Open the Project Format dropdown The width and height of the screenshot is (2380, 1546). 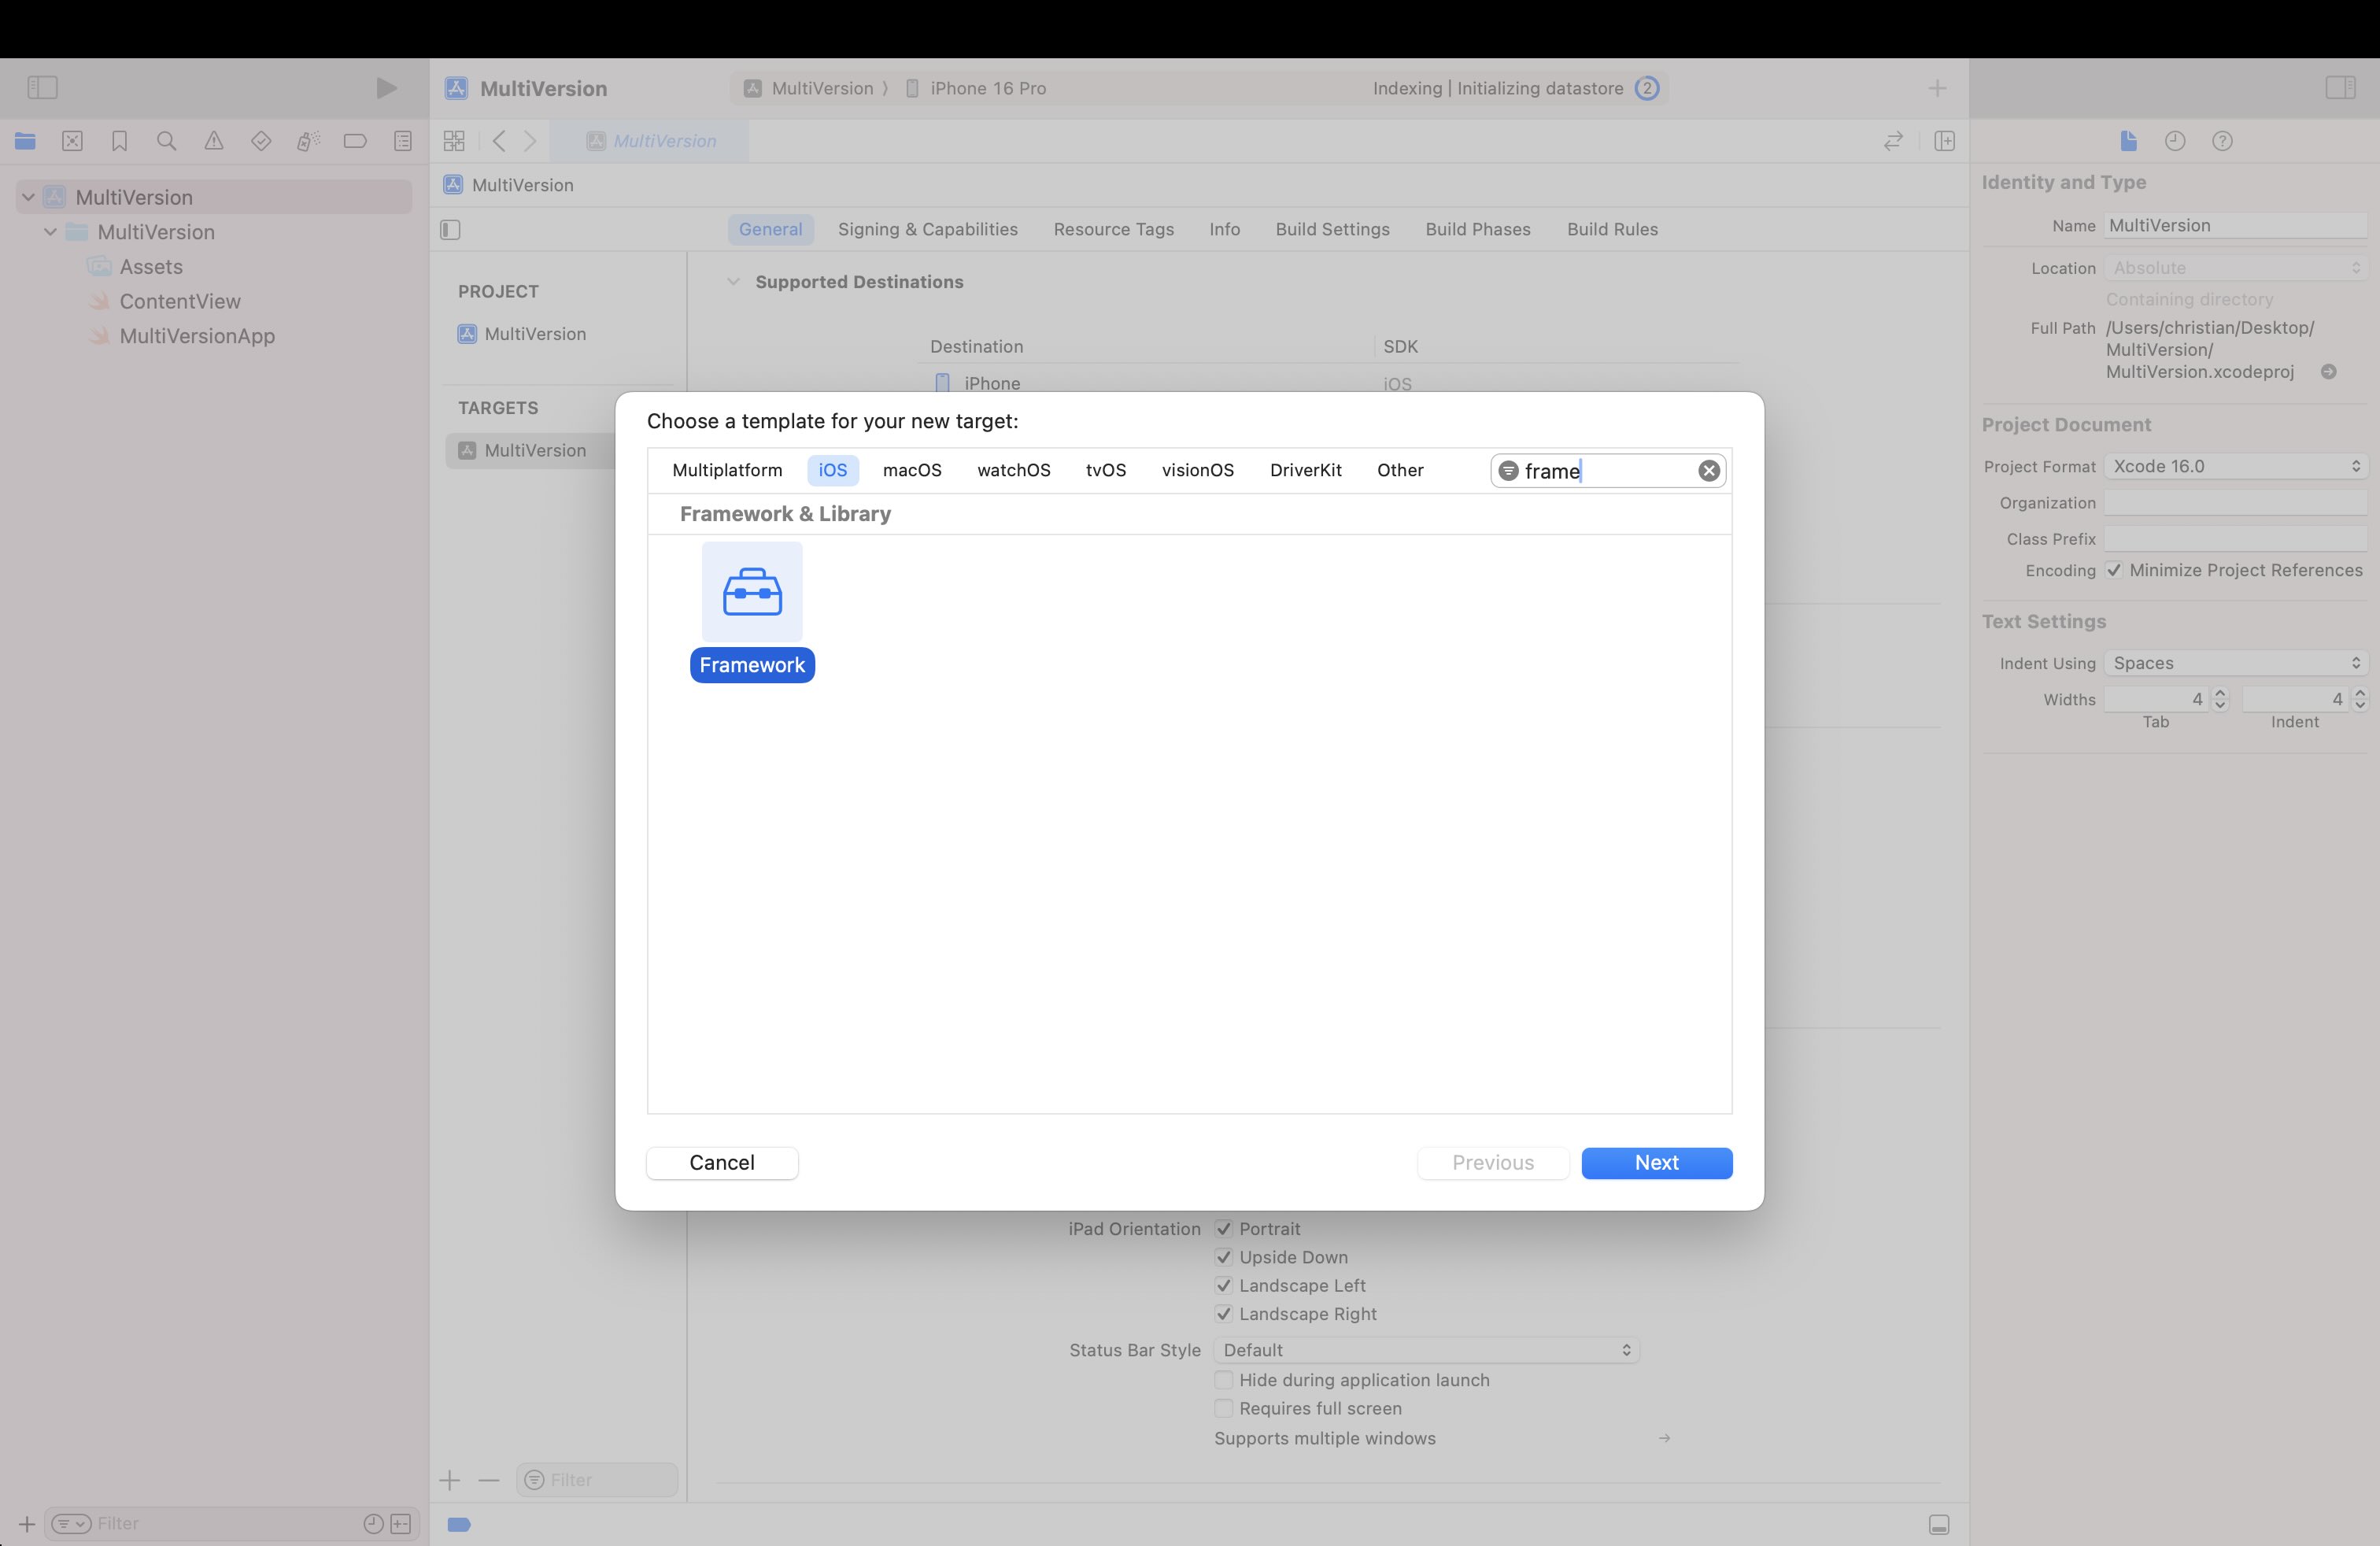2236,466
